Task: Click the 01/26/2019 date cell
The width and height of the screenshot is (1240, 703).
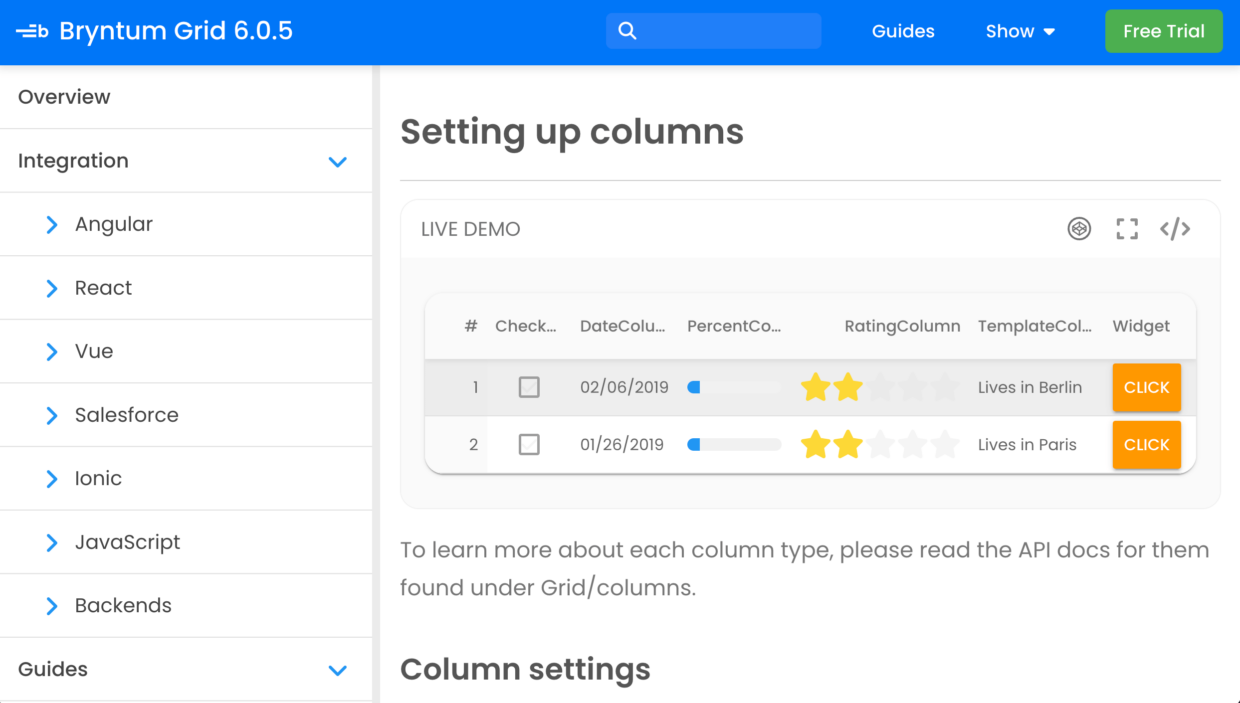Action: [x=622, y=444]
